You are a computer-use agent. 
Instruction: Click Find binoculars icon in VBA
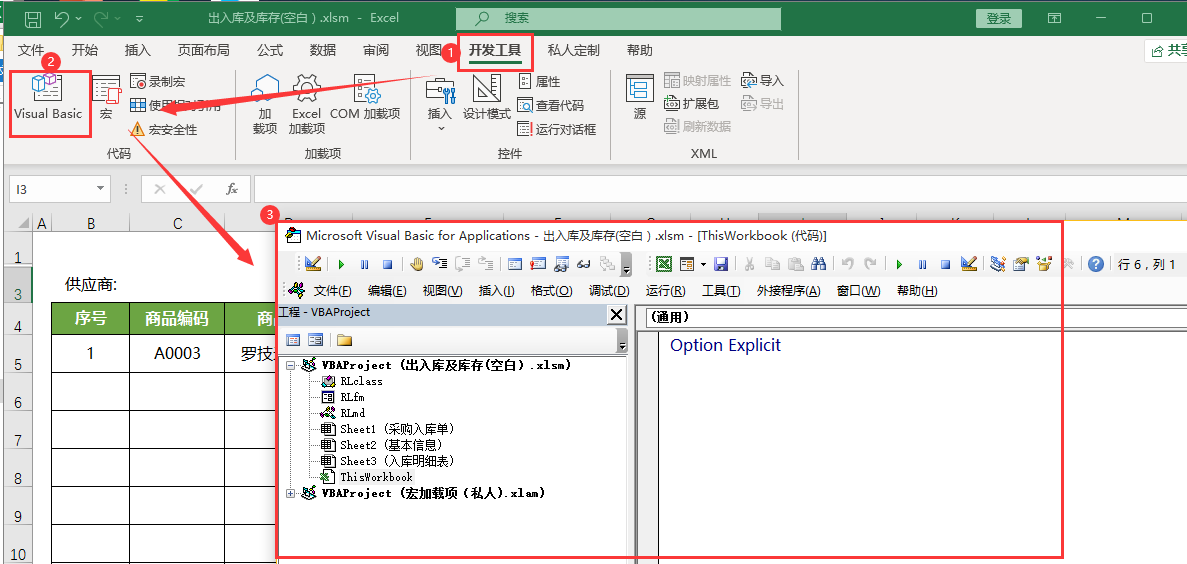pyautogui.click(x=818, y=264)
